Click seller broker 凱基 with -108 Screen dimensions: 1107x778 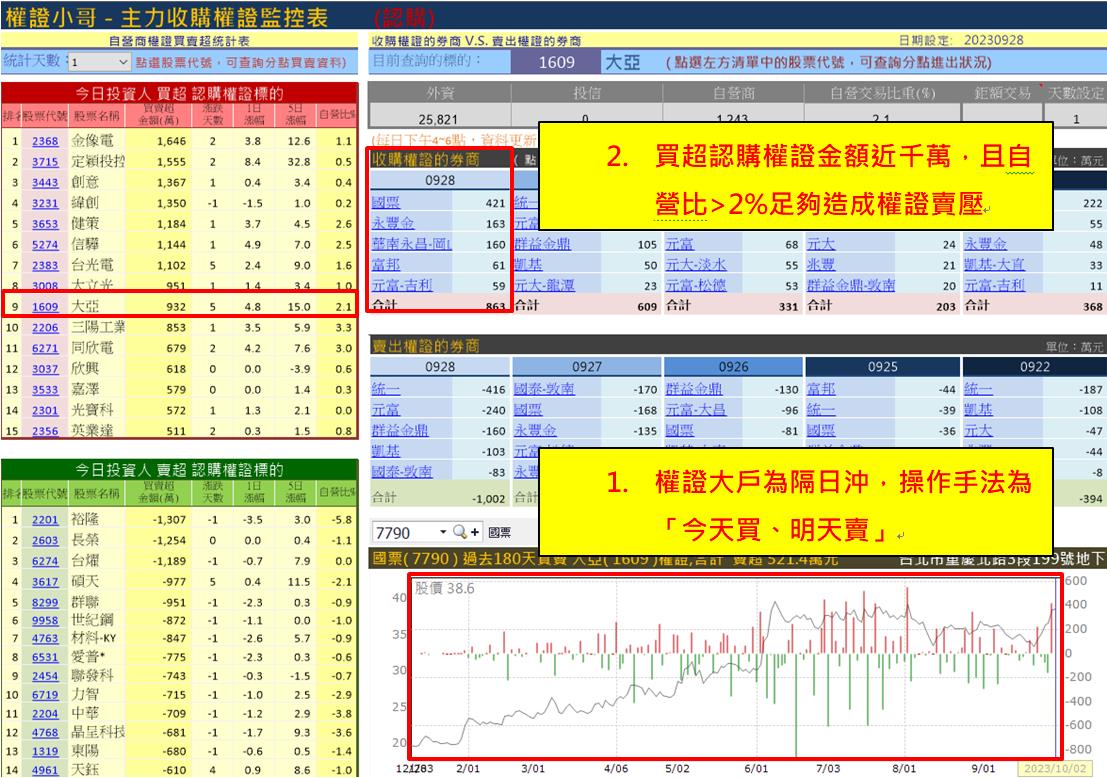[979, 409]
